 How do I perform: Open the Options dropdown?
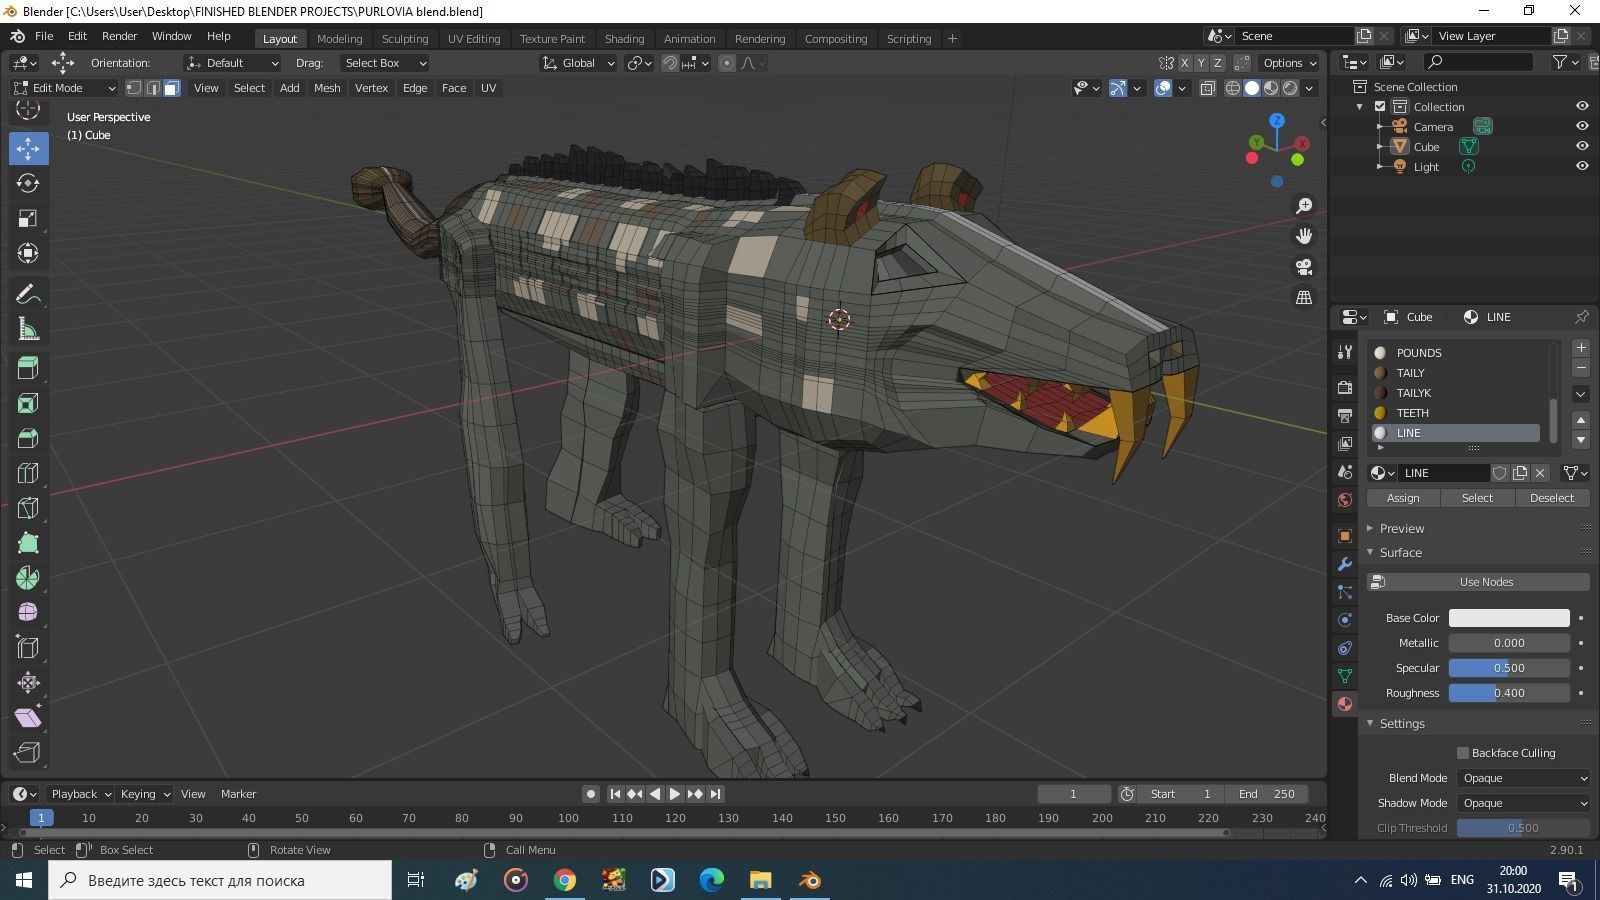pos(1290,63)
